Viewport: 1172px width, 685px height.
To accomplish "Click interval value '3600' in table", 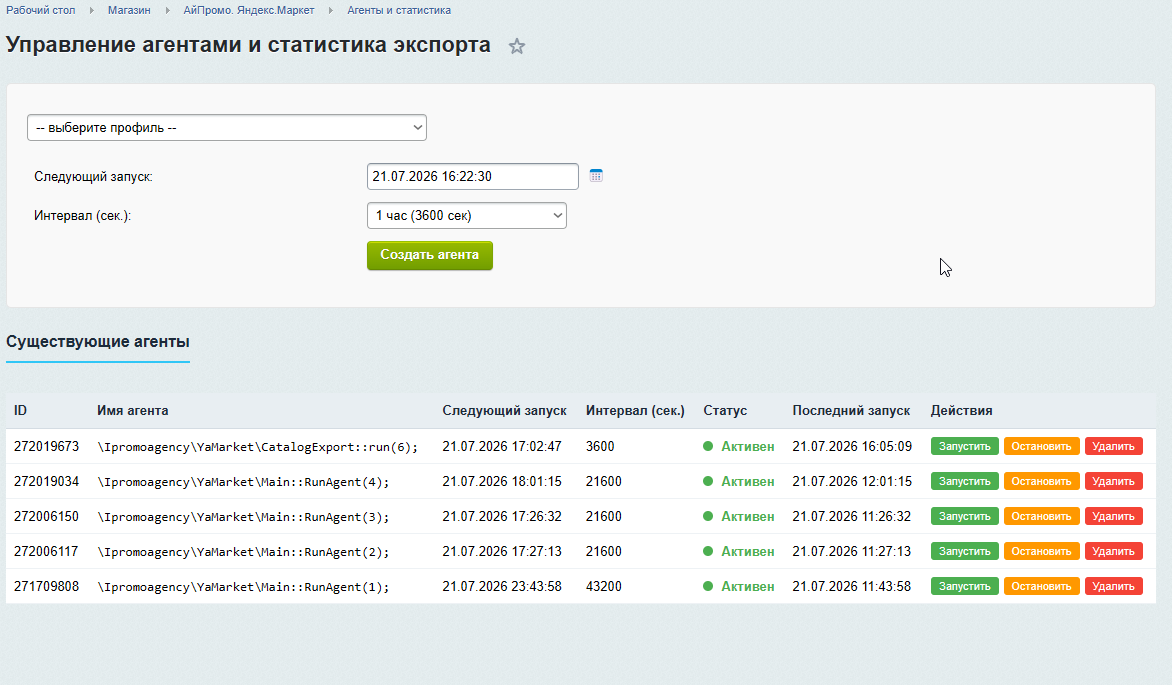I will point(600,446).
